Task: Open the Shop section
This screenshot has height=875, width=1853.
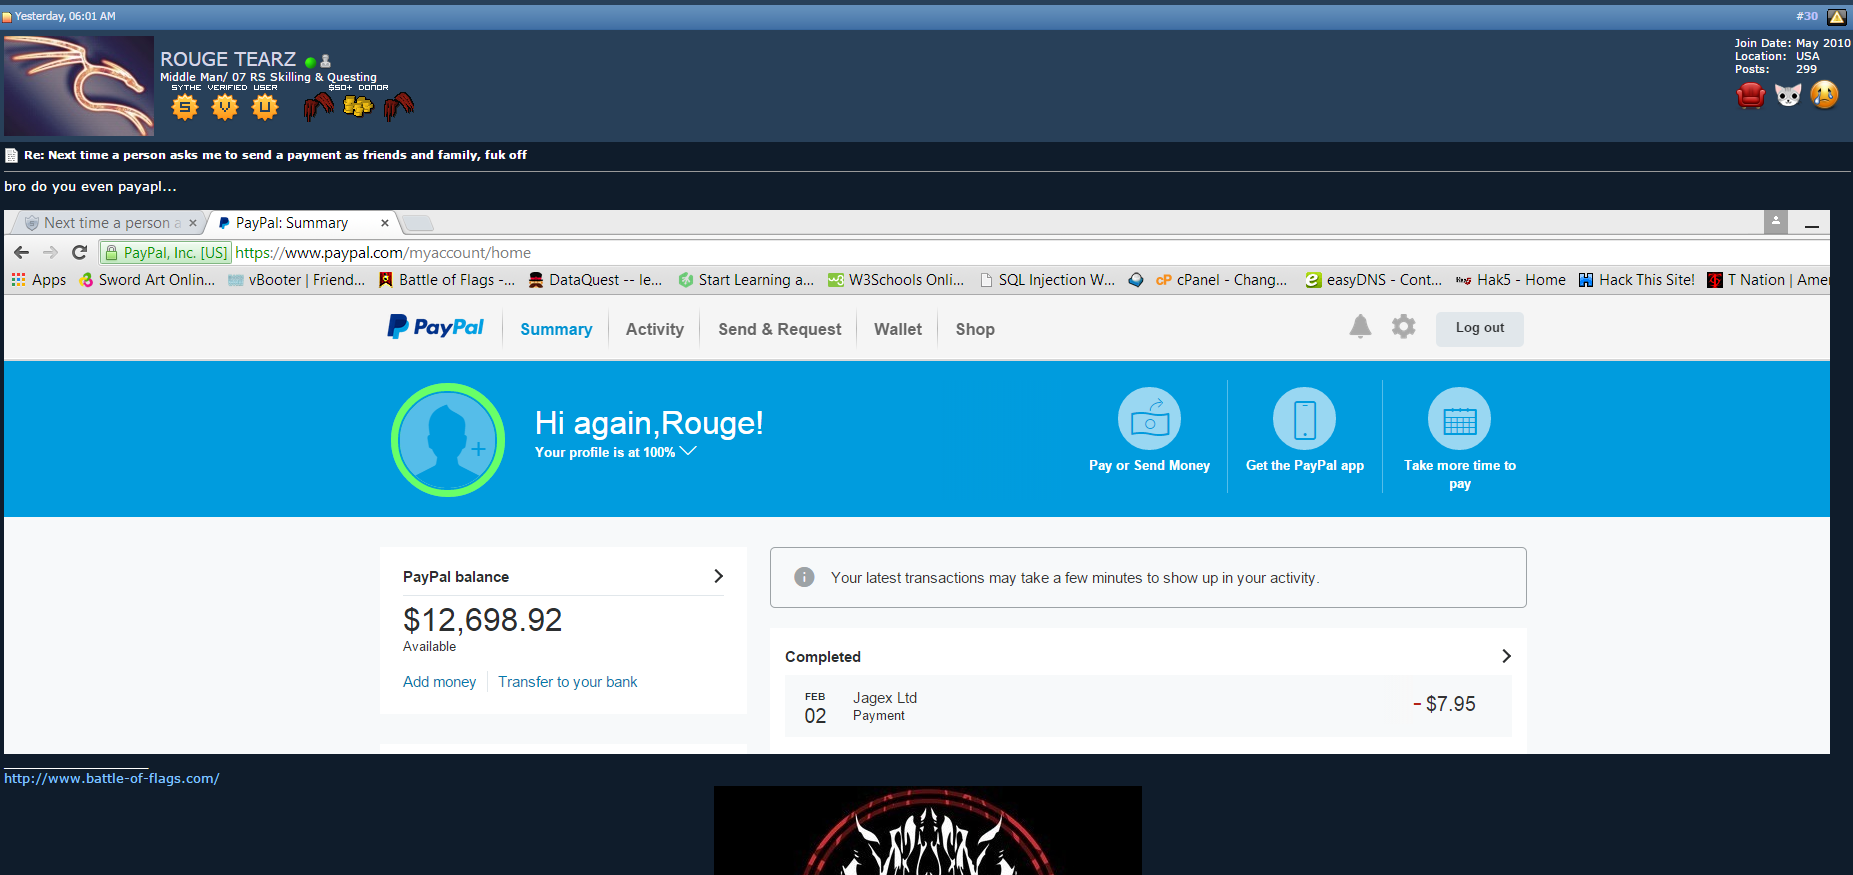Action: (x=975, y=329)
